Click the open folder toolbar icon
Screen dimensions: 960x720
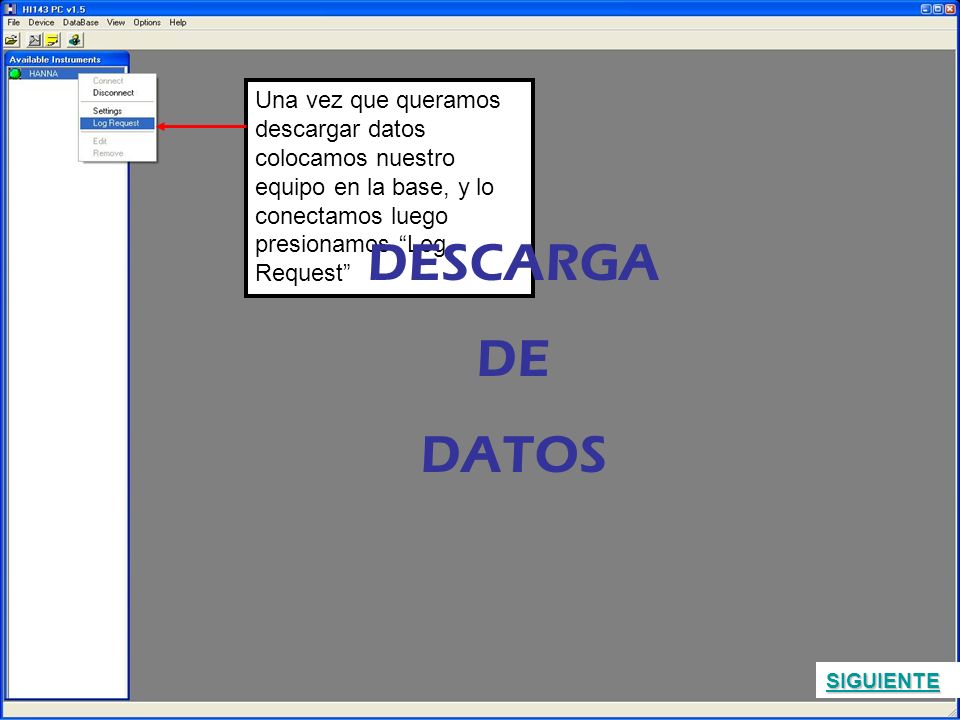[x=12, y=40]
